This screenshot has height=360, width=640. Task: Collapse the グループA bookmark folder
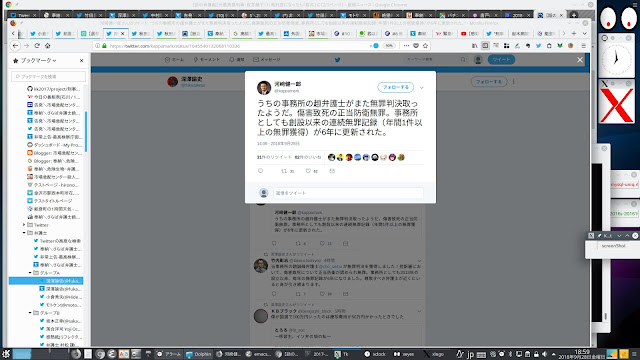tap(30, 273)
